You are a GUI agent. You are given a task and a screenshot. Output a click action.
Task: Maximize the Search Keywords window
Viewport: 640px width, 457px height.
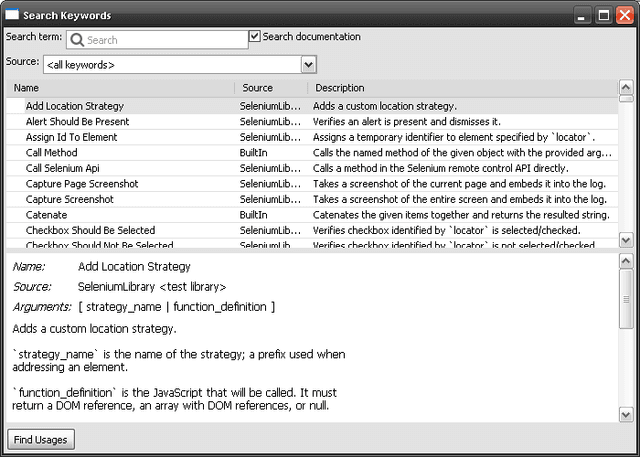coord(604,15)
